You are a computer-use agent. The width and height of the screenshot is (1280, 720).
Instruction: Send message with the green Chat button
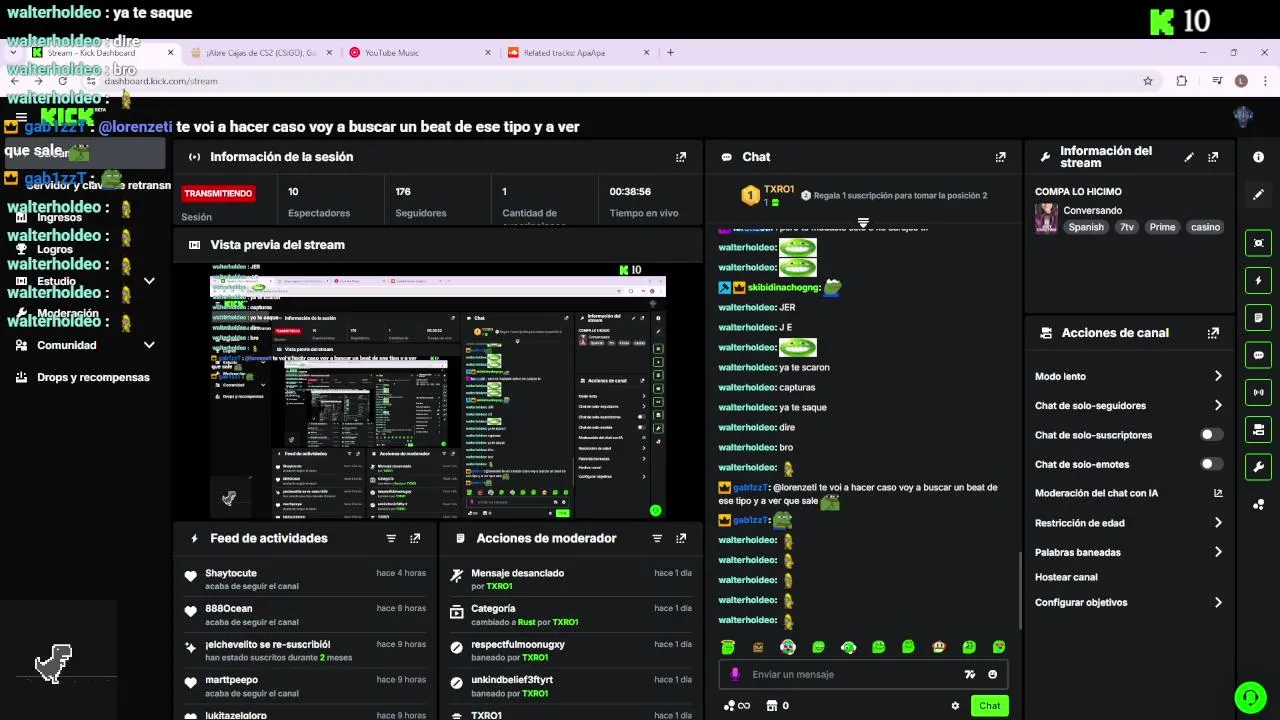[989, 706]
